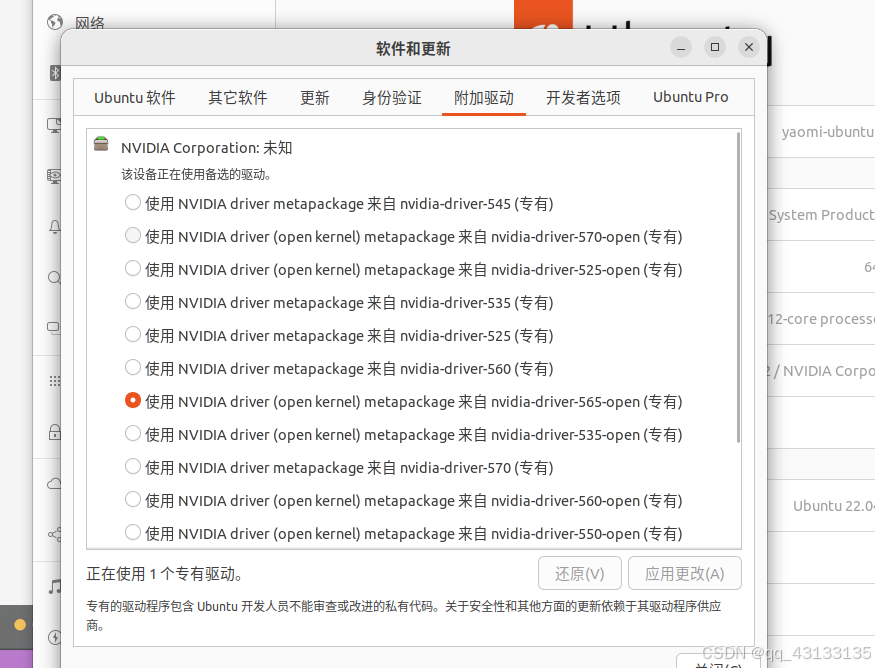Select the nvidia-driver-560-open radio button
This screenshot has height=668, width=875.
(x=133, y=499)
